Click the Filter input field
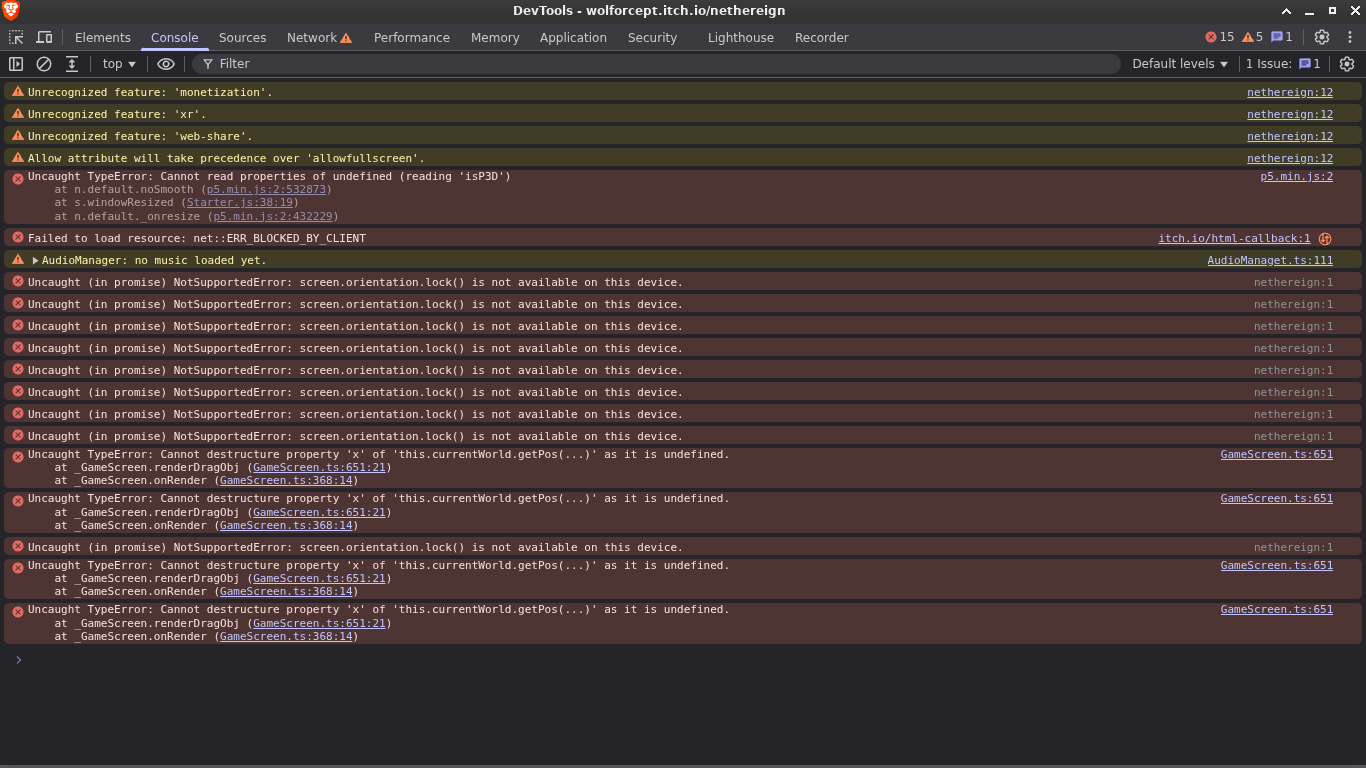Screen dimensions: 1366x768 coord(656,64)
